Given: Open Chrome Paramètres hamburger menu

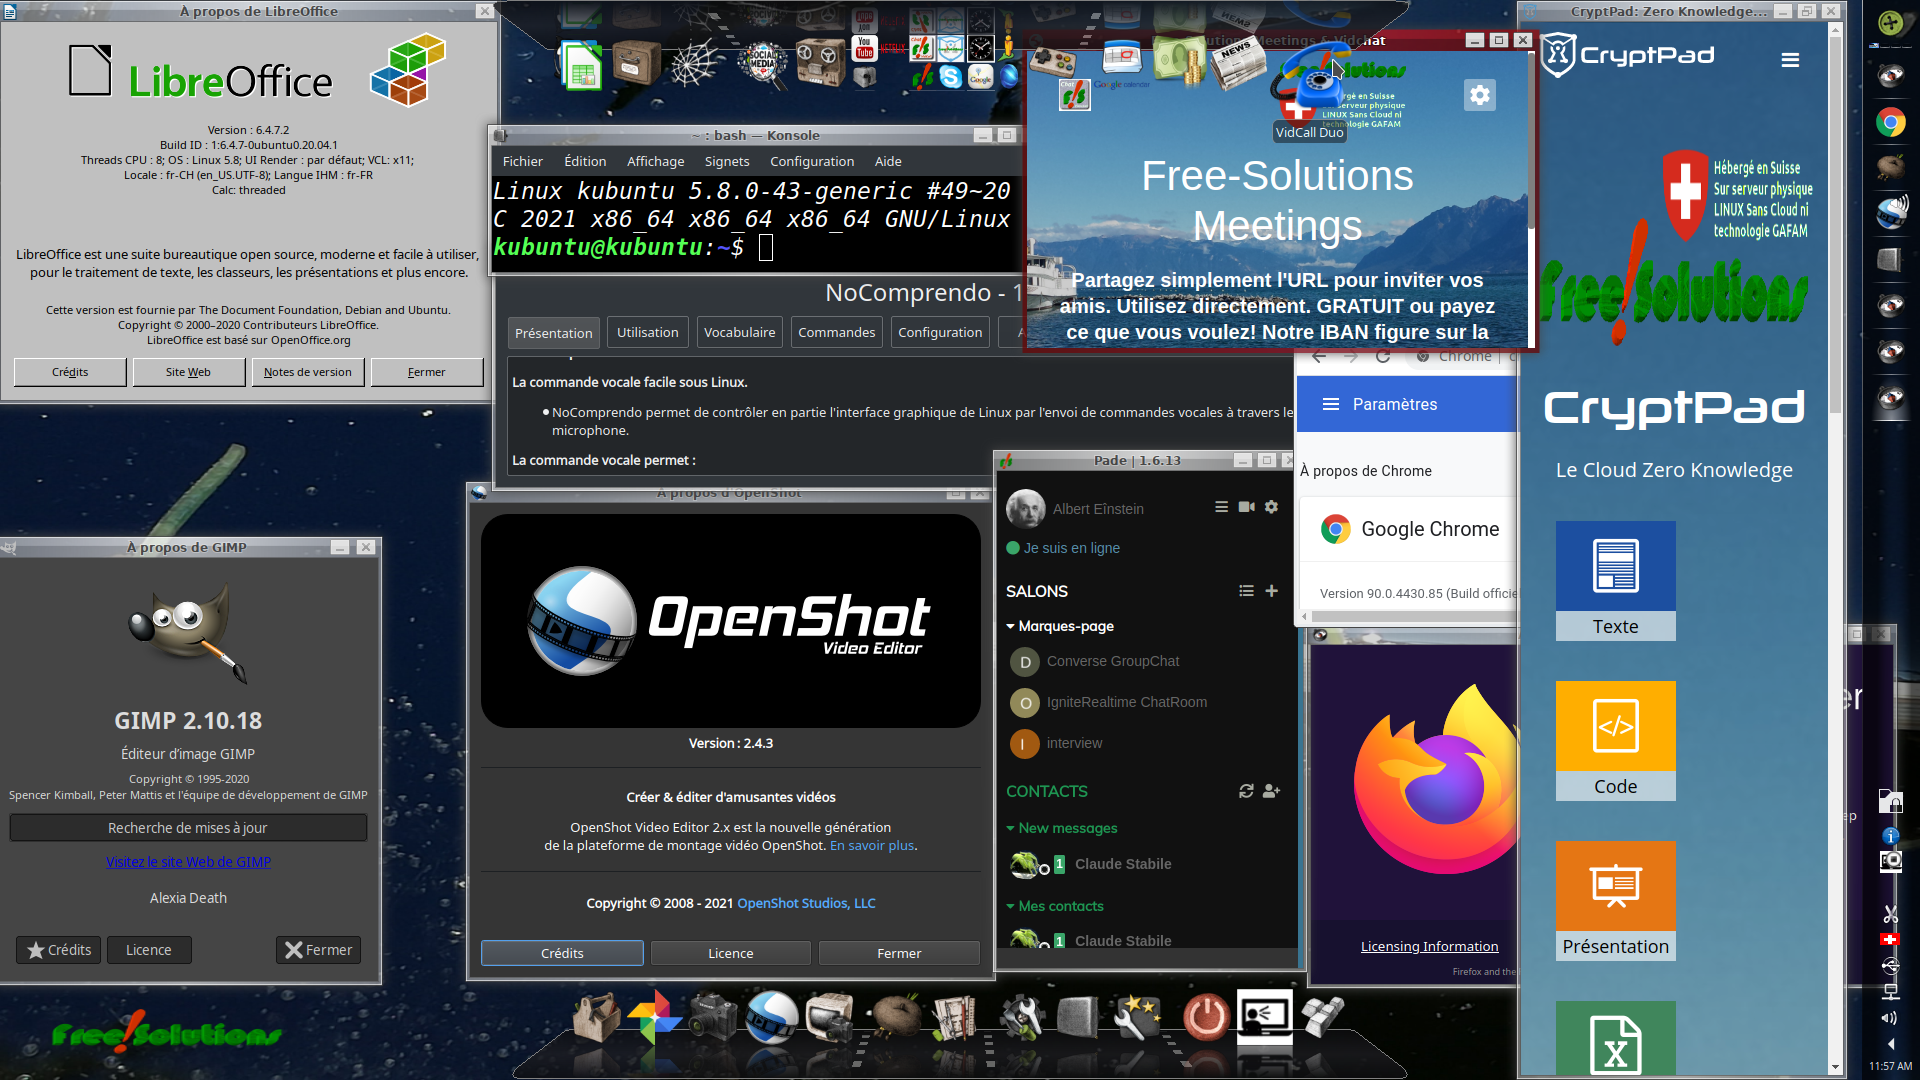Looking at the screenshot, I should [1331, 404].
